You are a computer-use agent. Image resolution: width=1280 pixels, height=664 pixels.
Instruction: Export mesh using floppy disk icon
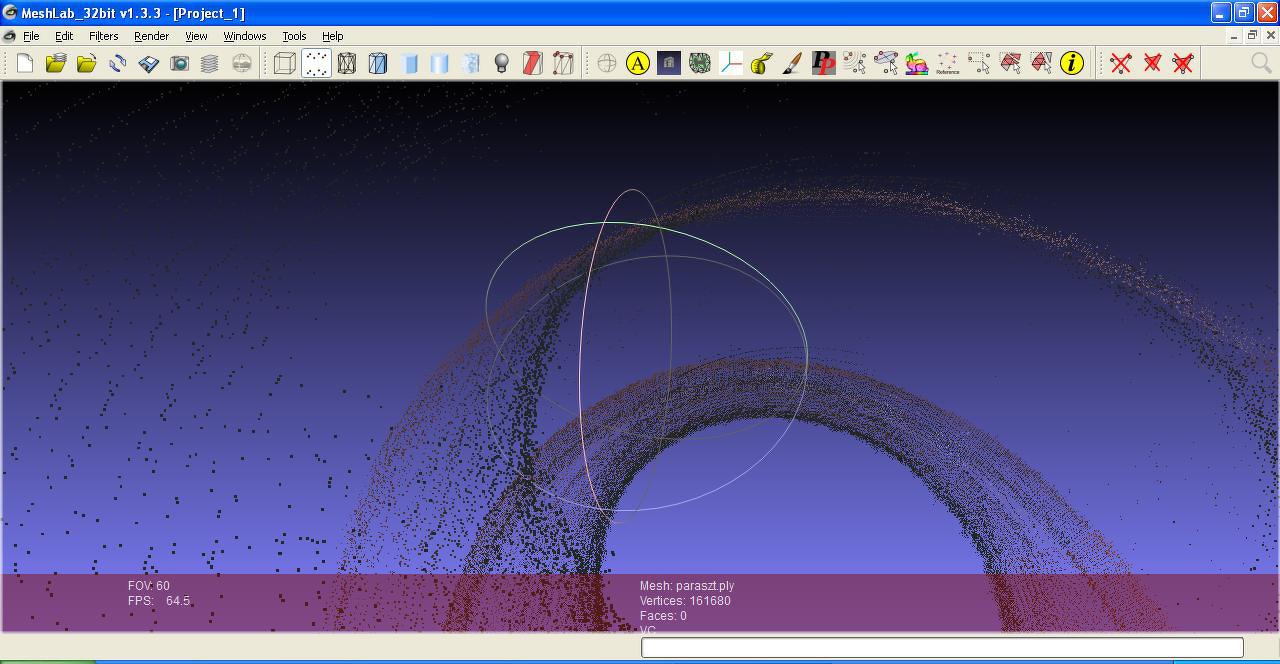point(149,63)
